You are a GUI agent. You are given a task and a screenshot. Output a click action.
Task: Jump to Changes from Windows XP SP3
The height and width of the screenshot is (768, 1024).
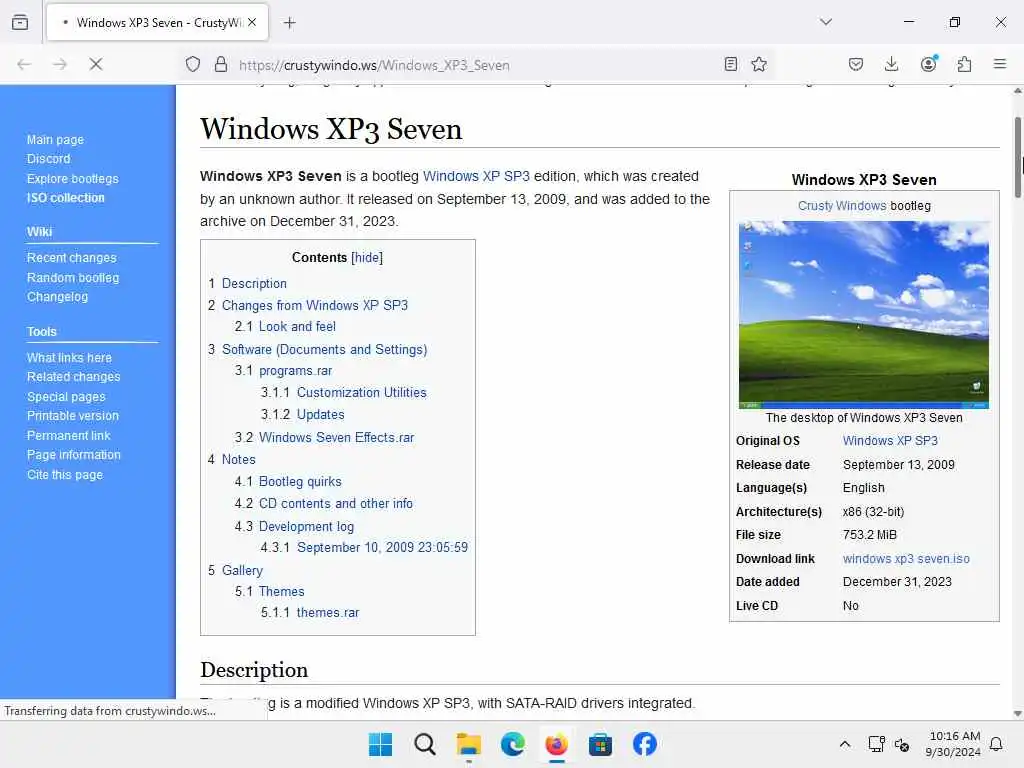[x=315, y=306]
